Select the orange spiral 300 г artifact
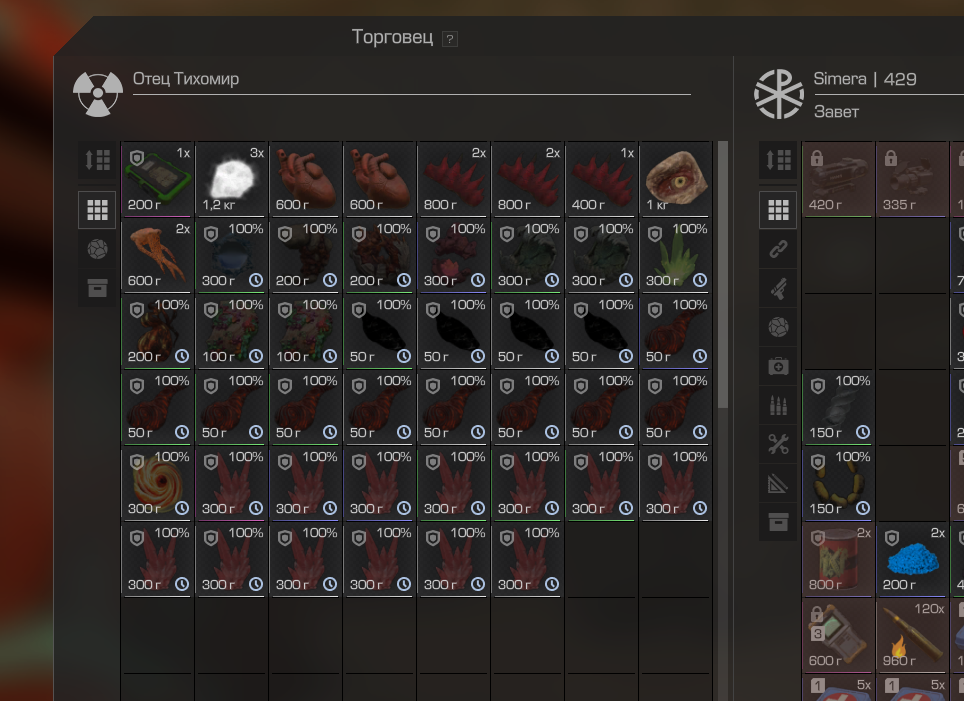The image size is (964, 701). point(157,484)
